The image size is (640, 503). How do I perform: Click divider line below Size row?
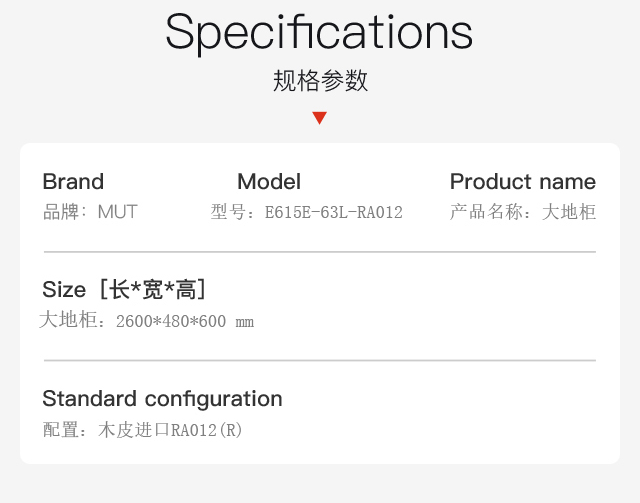click(320, 361)
